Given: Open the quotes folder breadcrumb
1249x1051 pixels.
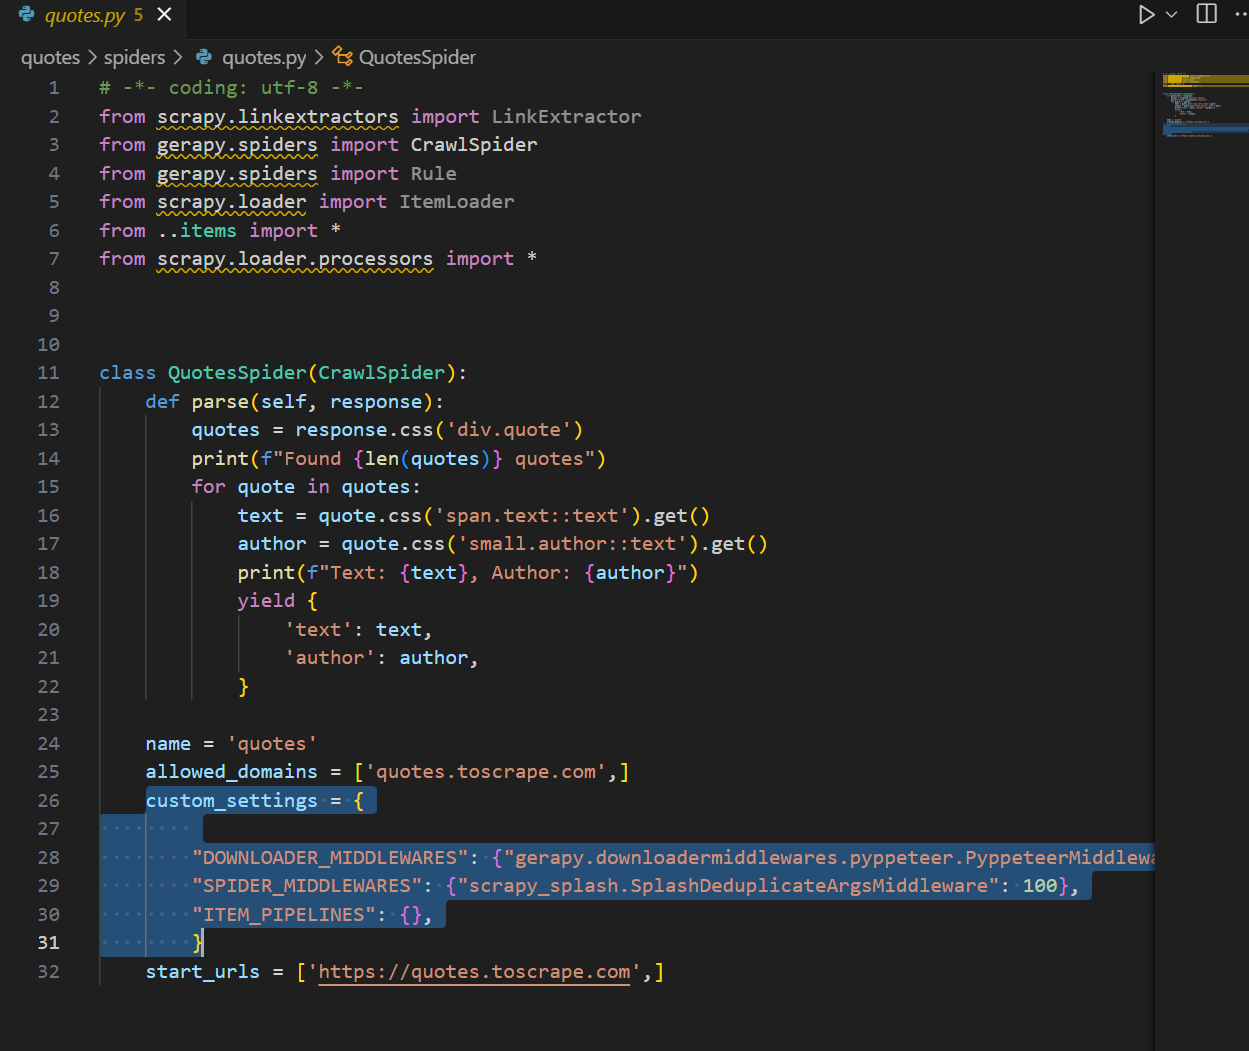Looking at the screenshot, I should pos(50,57).
